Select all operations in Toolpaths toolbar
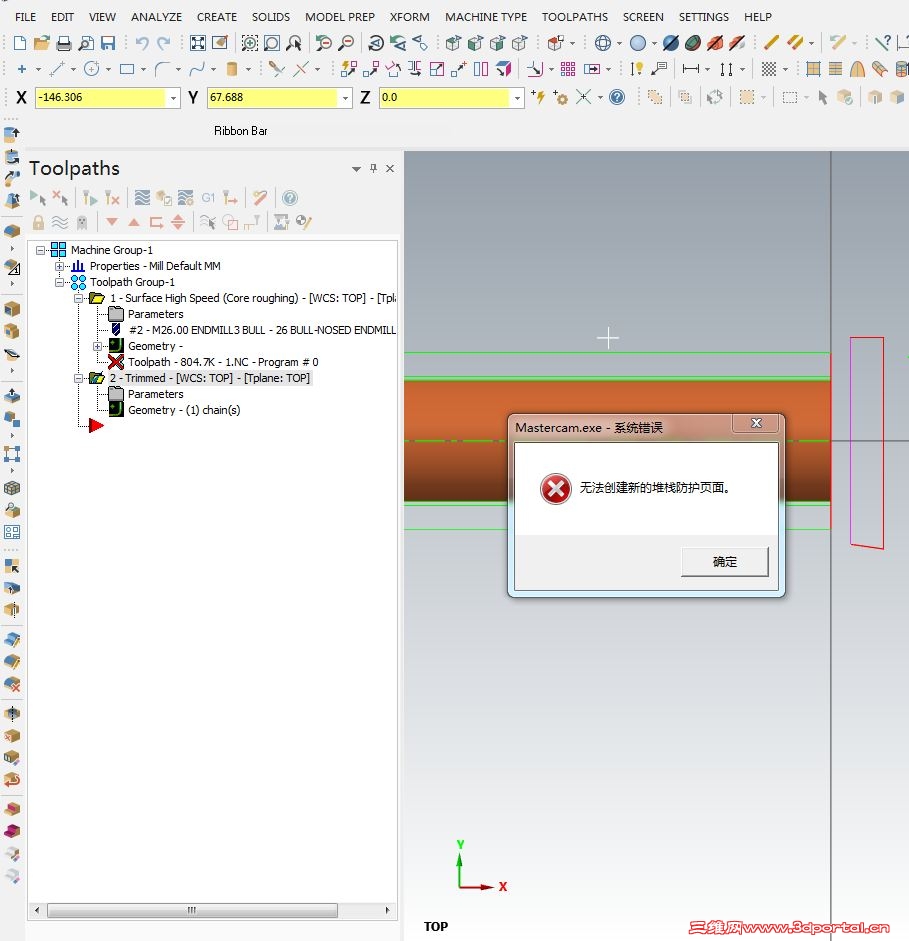Screen dimensions: 909x941 (x=38, y=197)
